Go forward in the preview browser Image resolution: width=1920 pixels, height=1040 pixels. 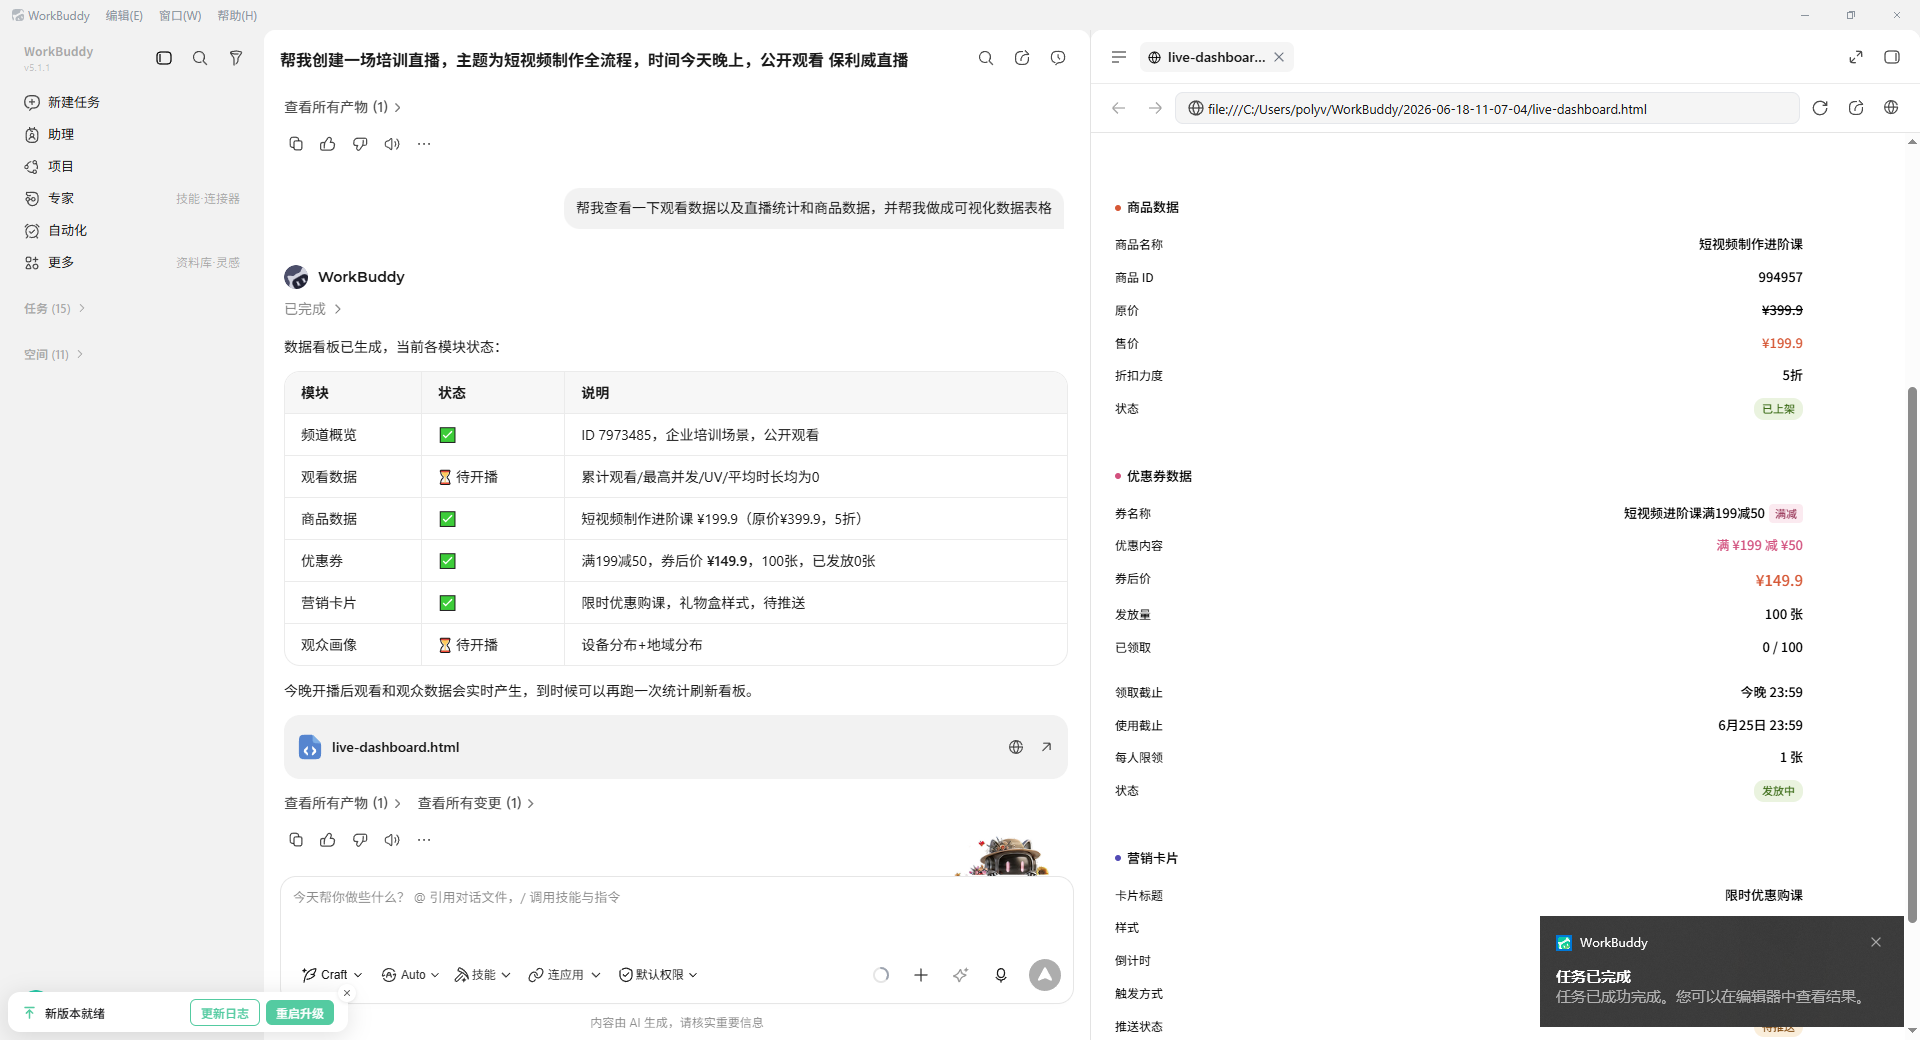(1155, 108)
